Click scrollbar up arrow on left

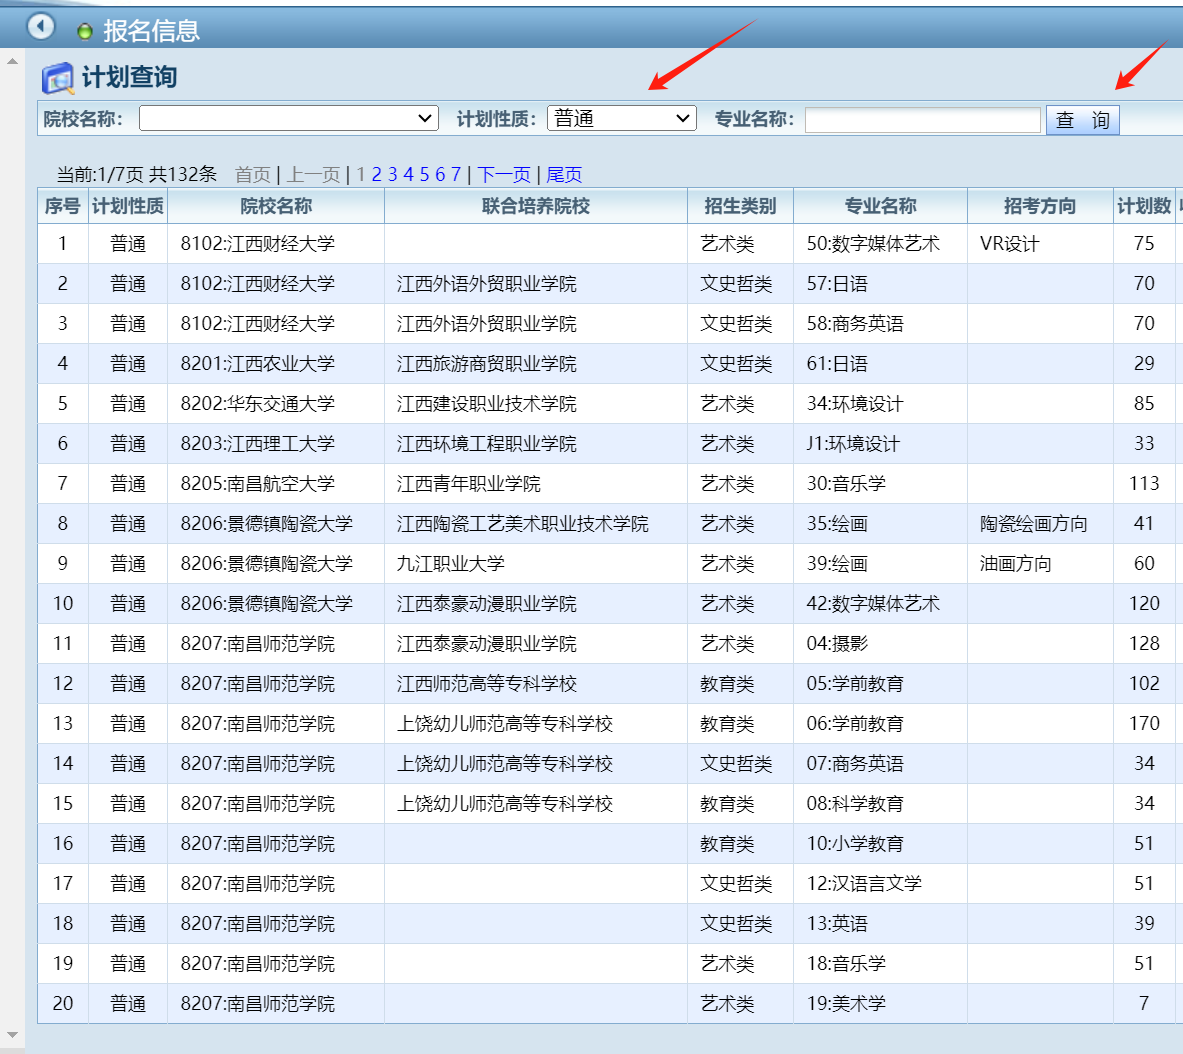pos(12,62)
